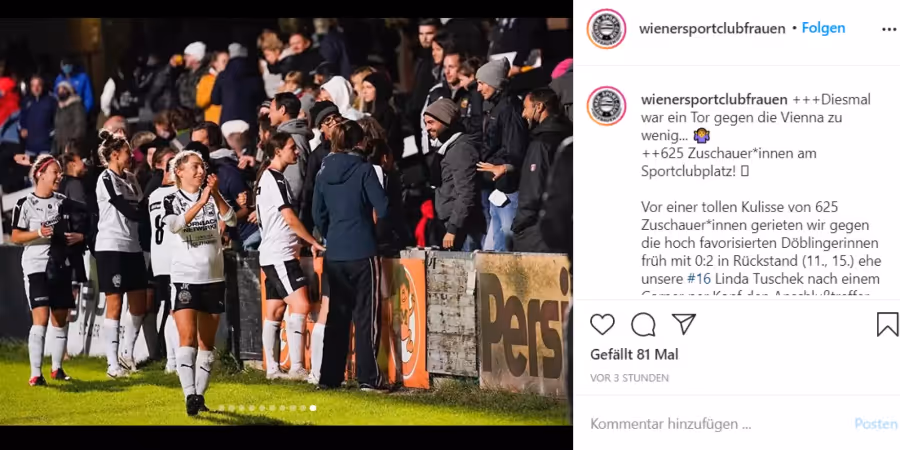Share post with paper plane icon
The height and width of the screenshot is (450, 900).
point(684,324)
